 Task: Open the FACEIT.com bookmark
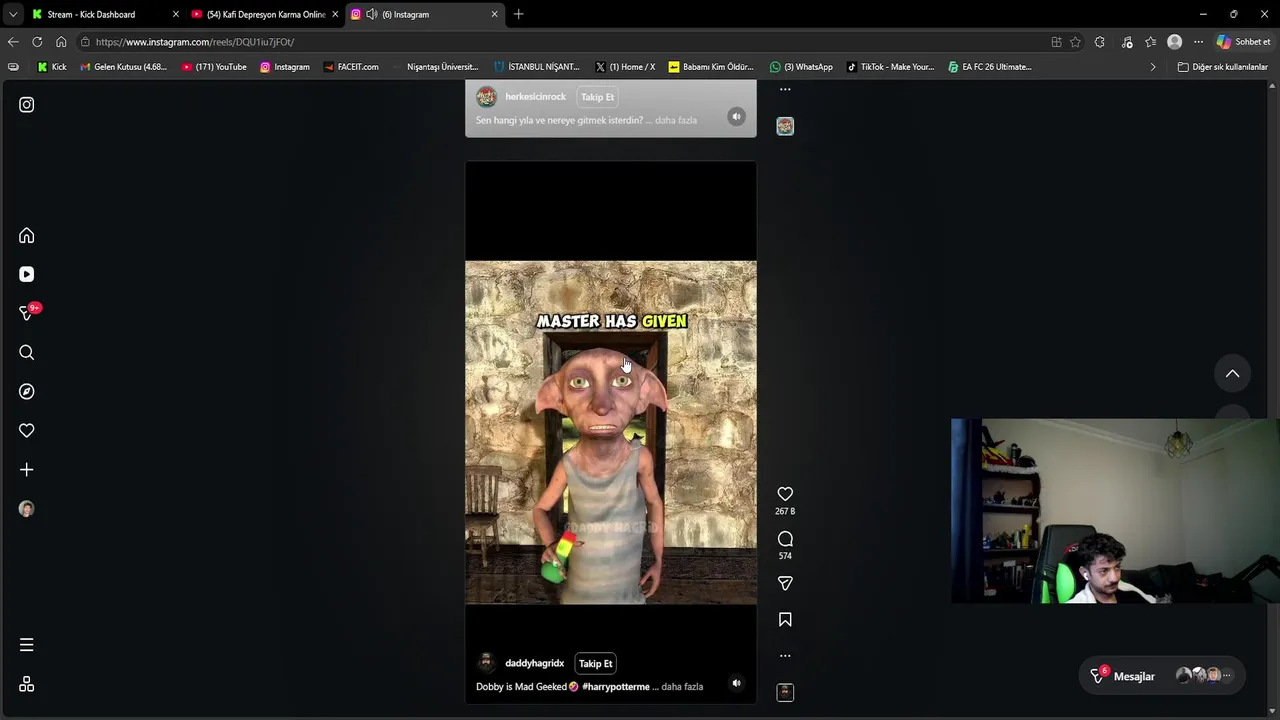tap(351, 67)
